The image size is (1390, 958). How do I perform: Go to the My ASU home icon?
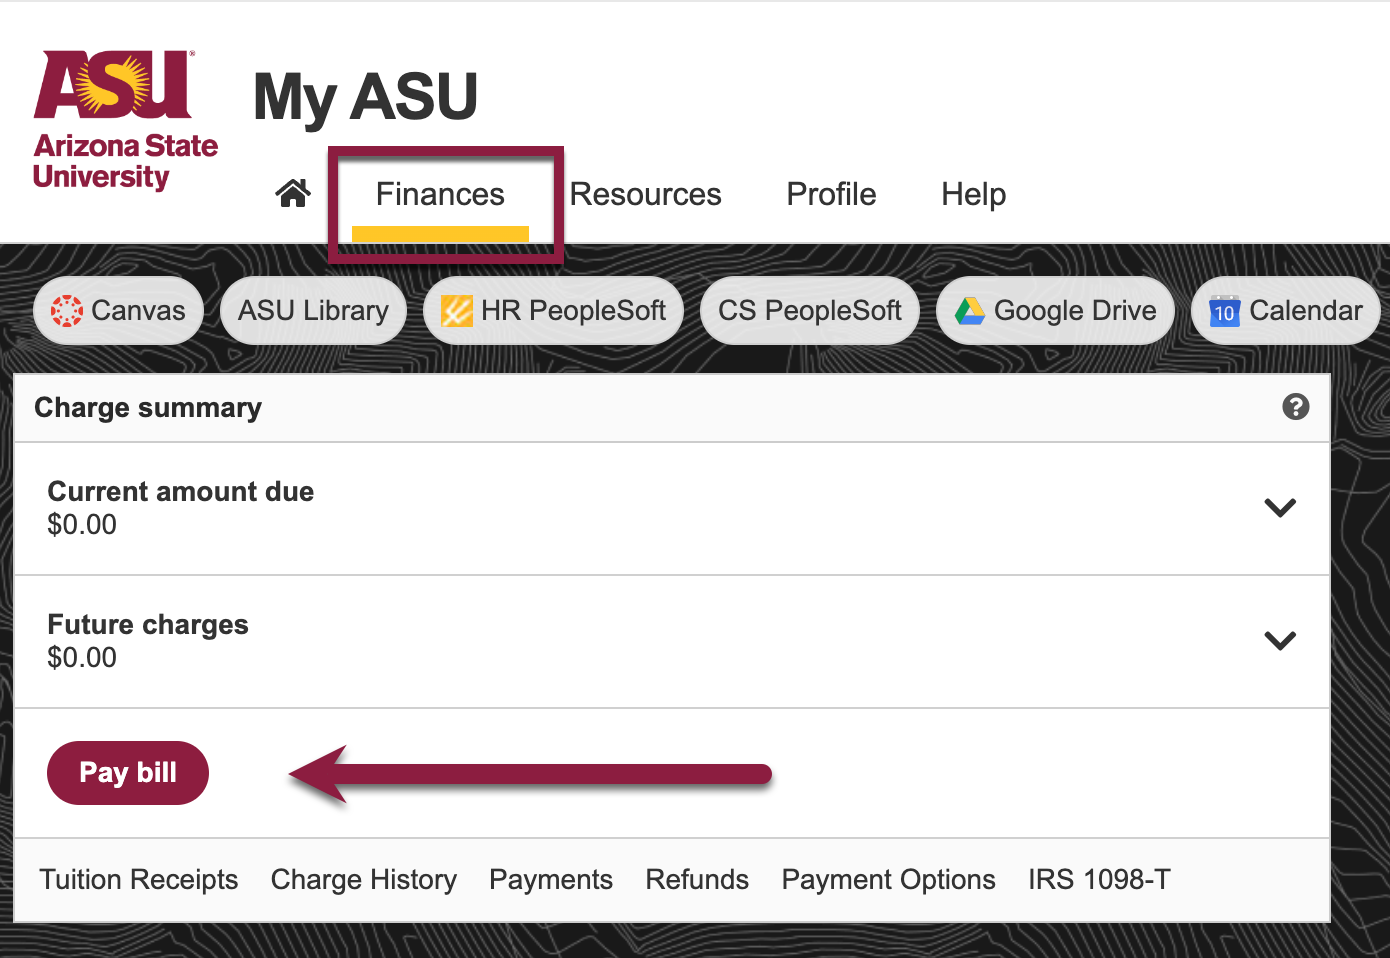point(293,193)
